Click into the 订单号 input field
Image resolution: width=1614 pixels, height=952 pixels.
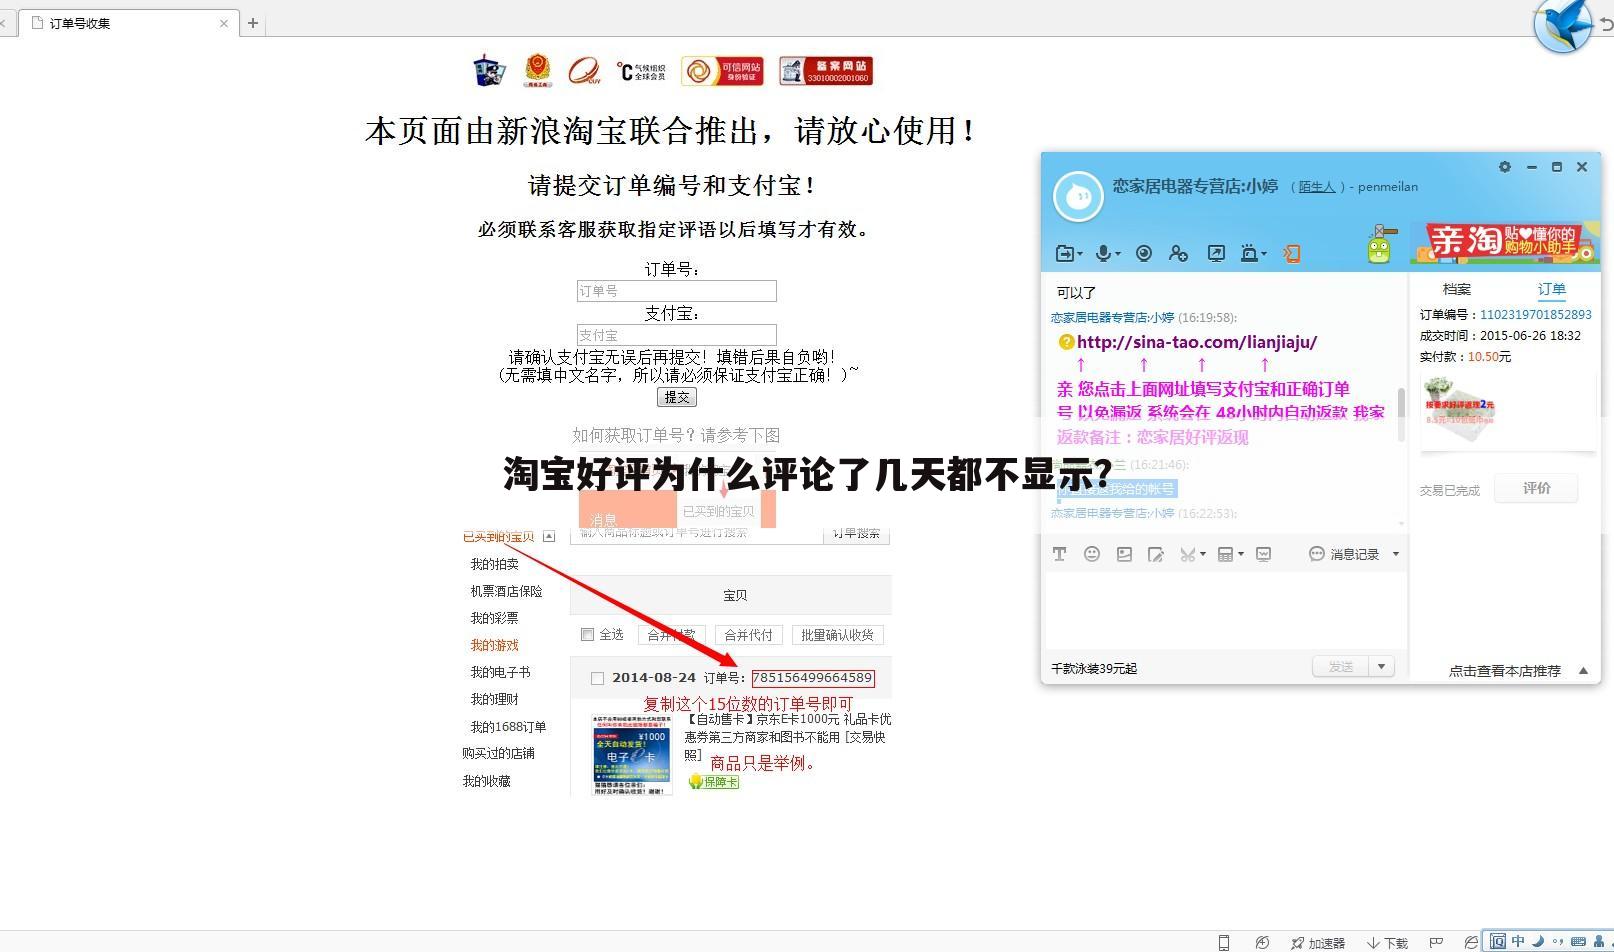[677, 291]
